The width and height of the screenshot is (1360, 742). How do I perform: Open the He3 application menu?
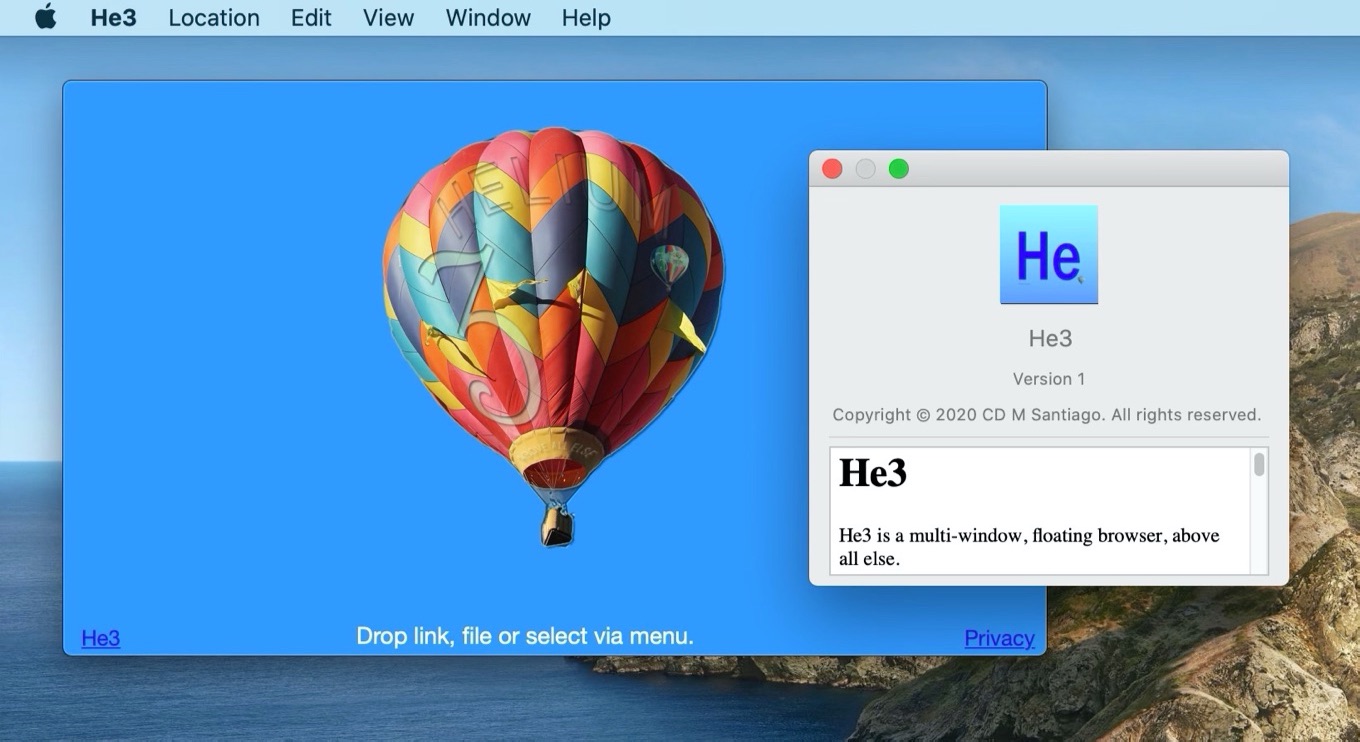[x=113, y=18]
